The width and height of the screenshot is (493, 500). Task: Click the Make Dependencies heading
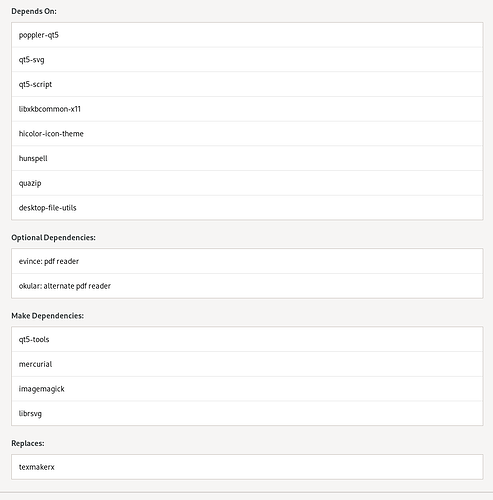point(48,316)
